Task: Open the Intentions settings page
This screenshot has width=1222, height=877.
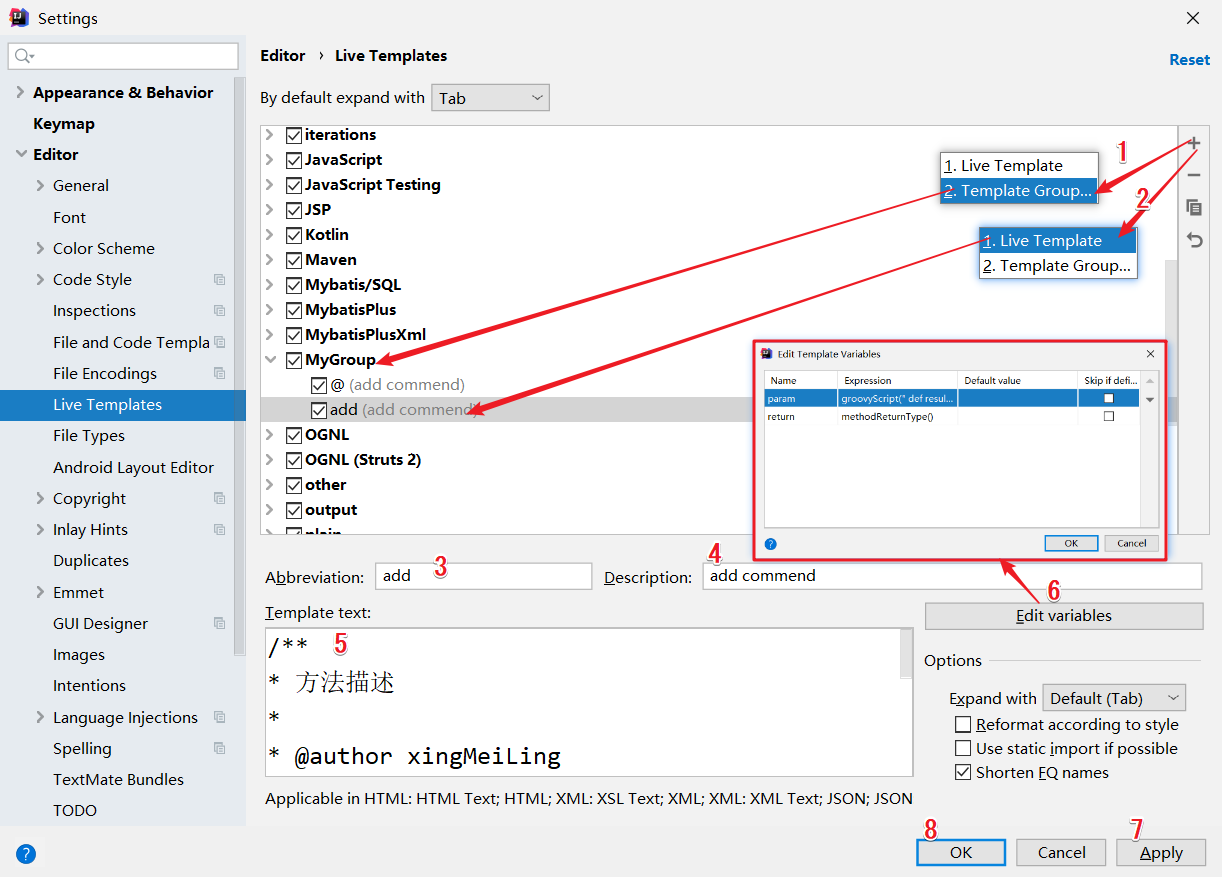Action: pos(89,685)
